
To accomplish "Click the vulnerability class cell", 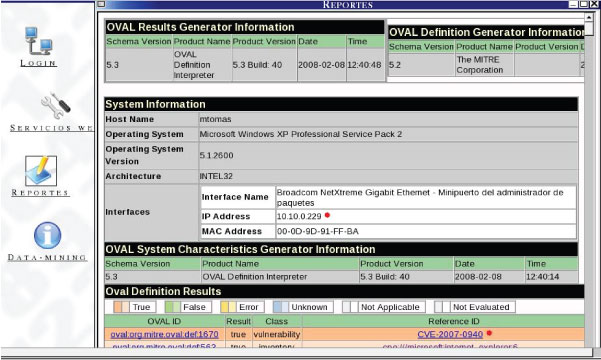I will pos(276,334).
